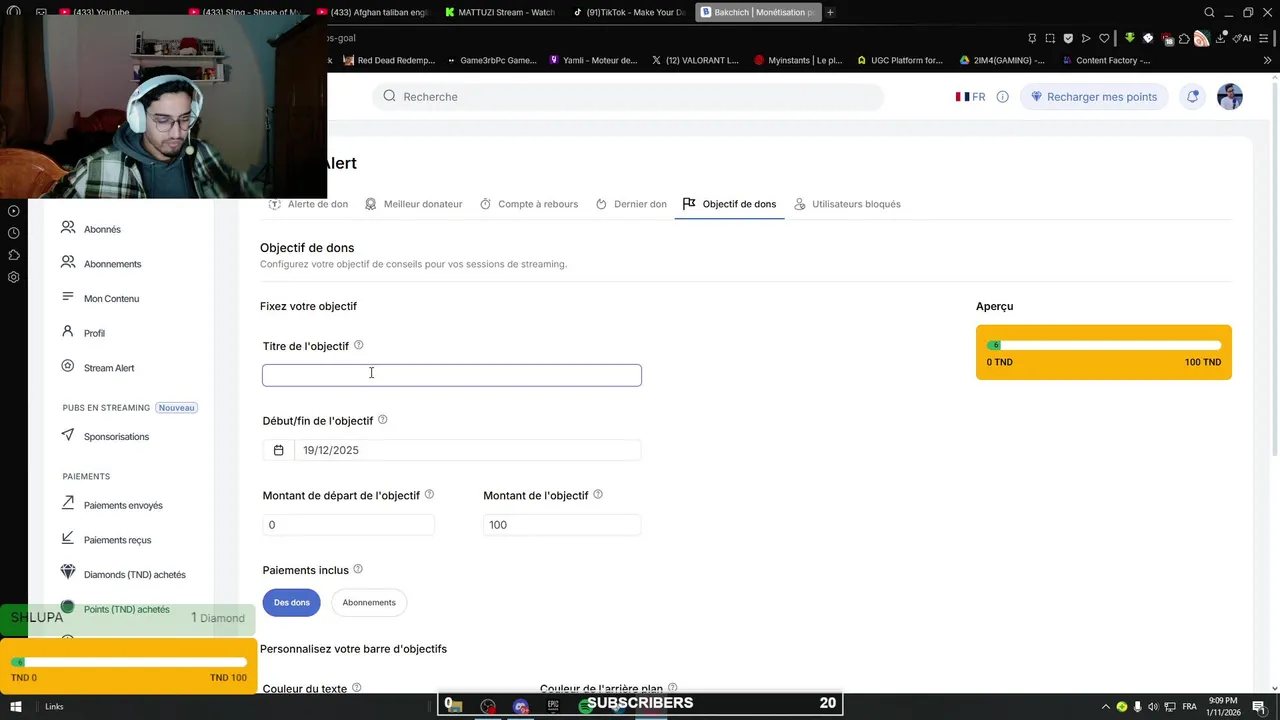Click the Sponsorisations paper-plane icon
1280x720 pixels.
(x=68, y=435)
